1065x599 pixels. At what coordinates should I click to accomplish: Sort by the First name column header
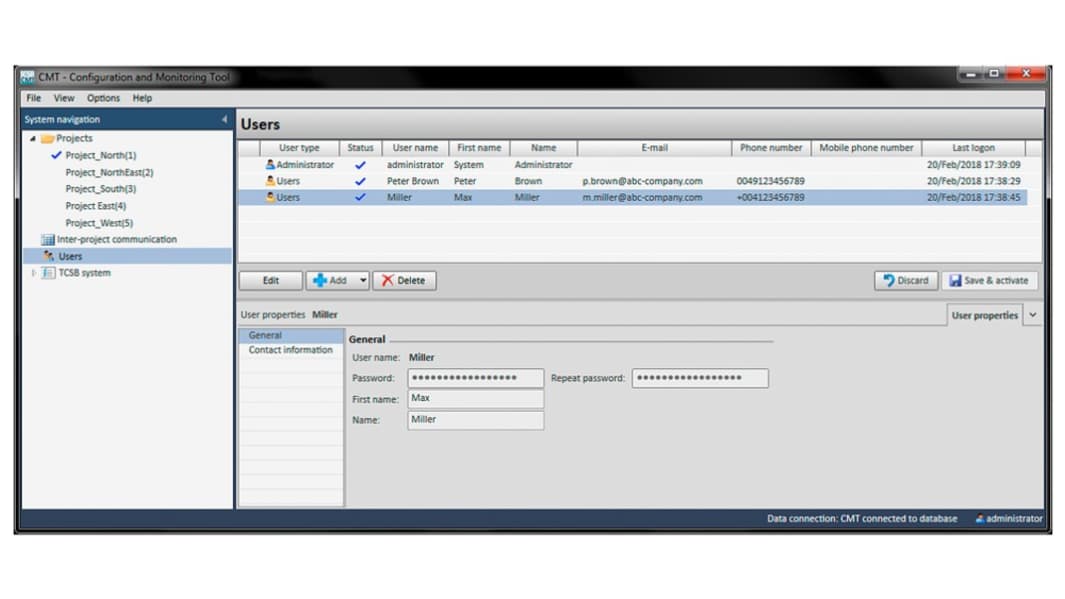pyautogui.click(x=479, y=148)
